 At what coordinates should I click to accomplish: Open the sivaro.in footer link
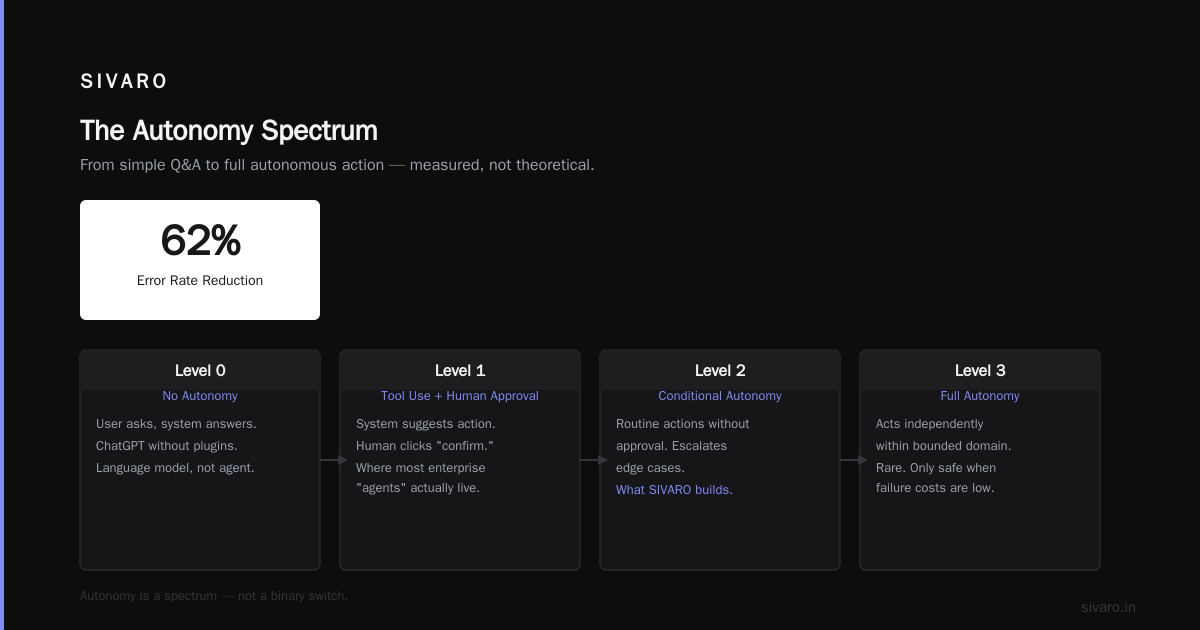pos(1109,607)
